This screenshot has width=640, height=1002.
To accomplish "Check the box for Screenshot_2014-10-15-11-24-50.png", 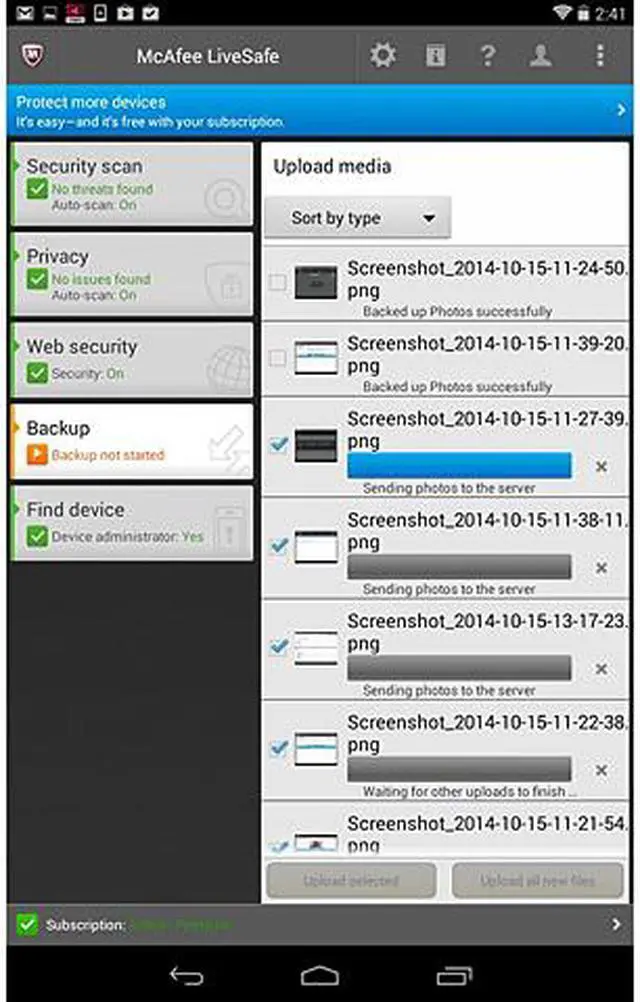I will point(277,282).
